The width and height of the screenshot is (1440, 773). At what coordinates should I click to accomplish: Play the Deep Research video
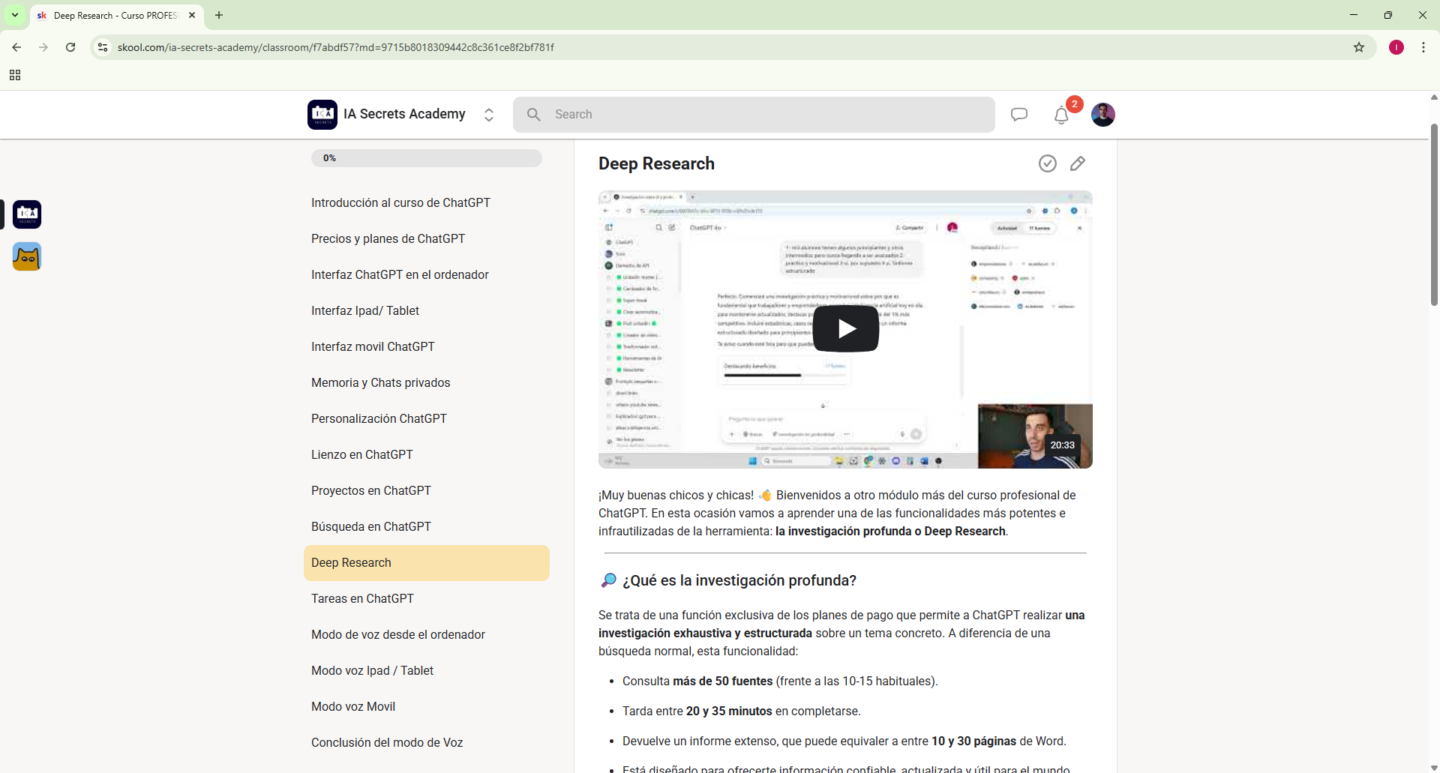[x=846, y=329]
